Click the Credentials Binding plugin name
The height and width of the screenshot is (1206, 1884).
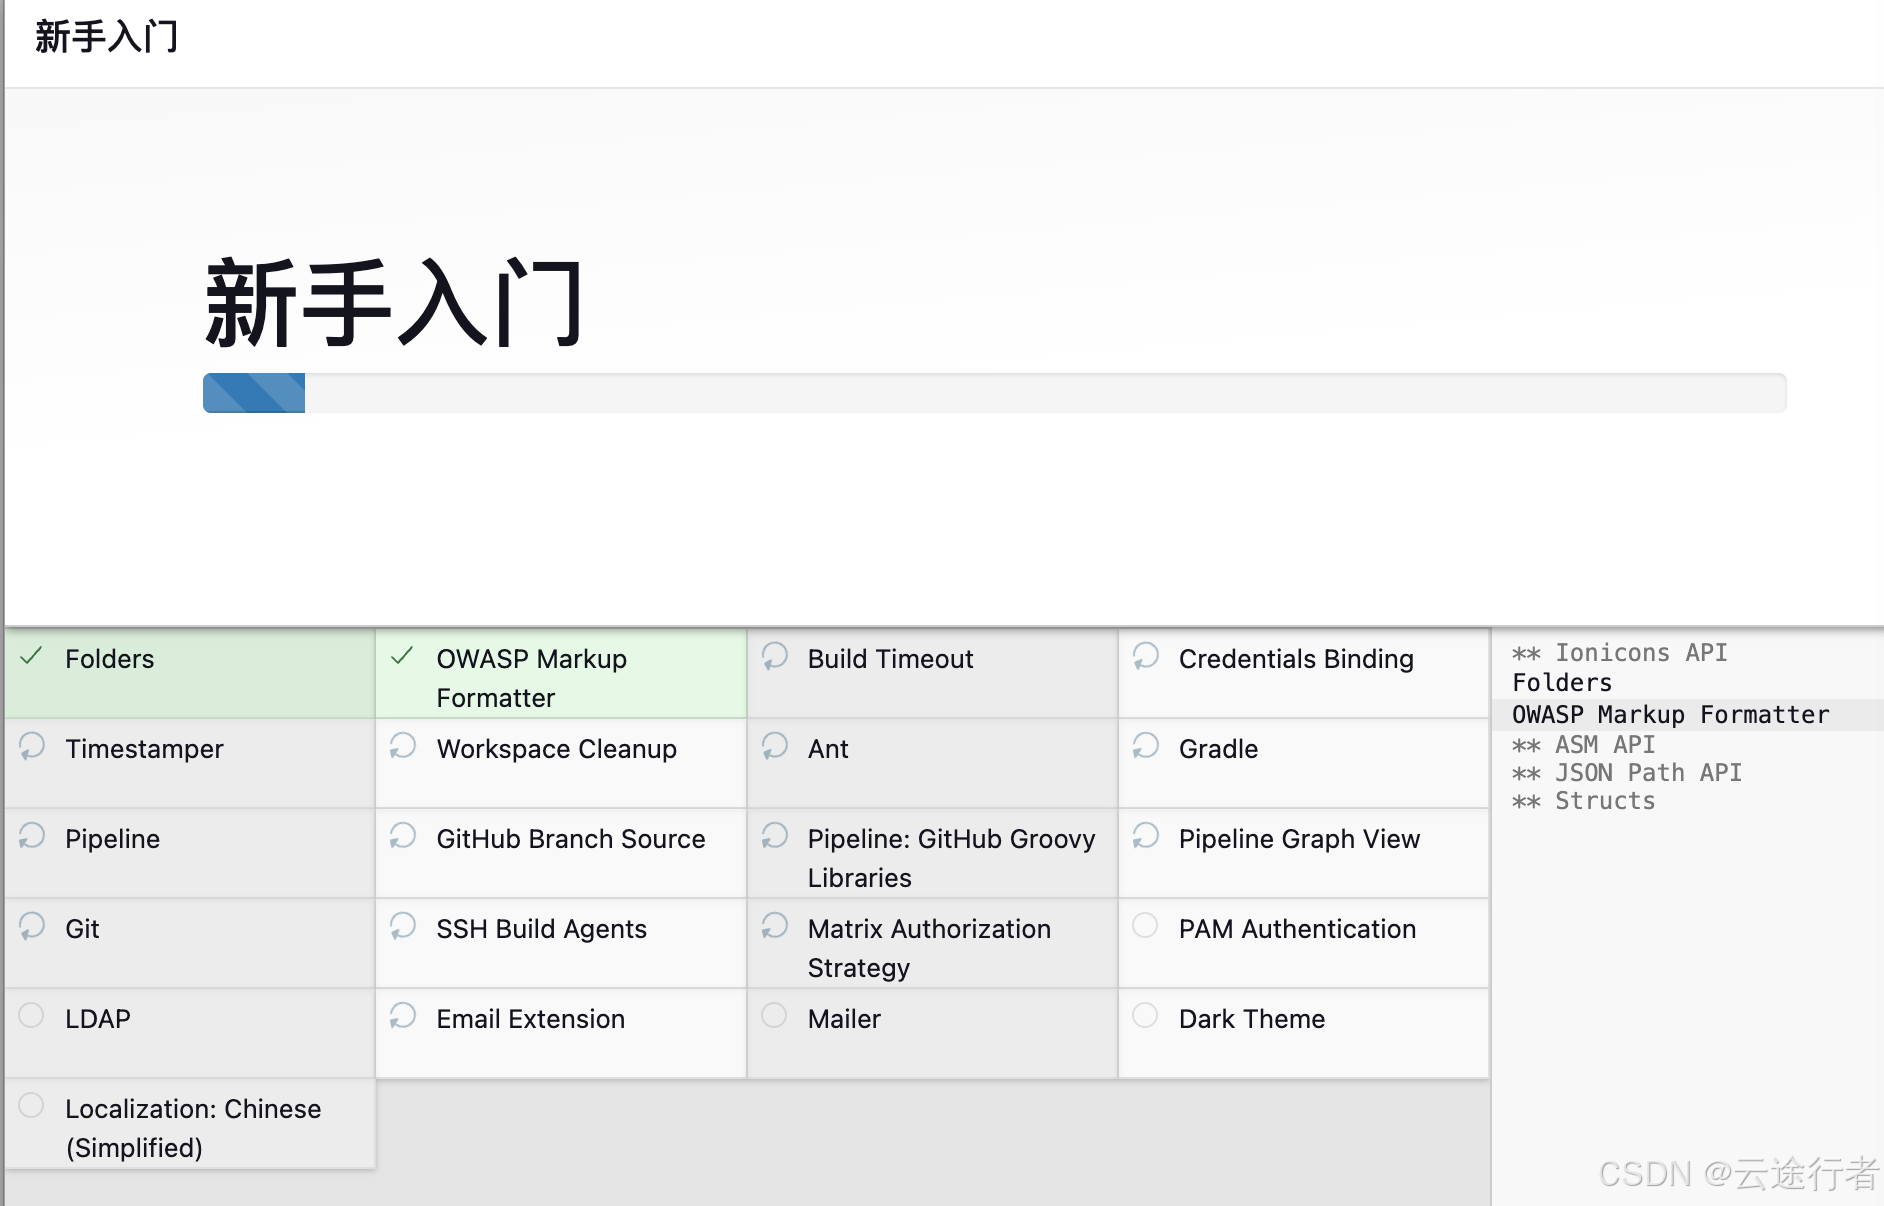tap(1296, 659)
